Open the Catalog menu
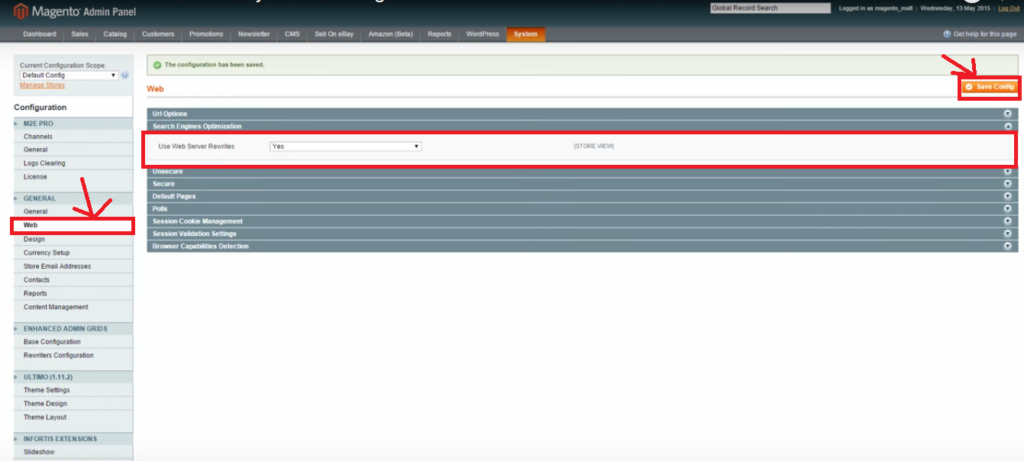1024x461 pixels. (x=115, y=34)
